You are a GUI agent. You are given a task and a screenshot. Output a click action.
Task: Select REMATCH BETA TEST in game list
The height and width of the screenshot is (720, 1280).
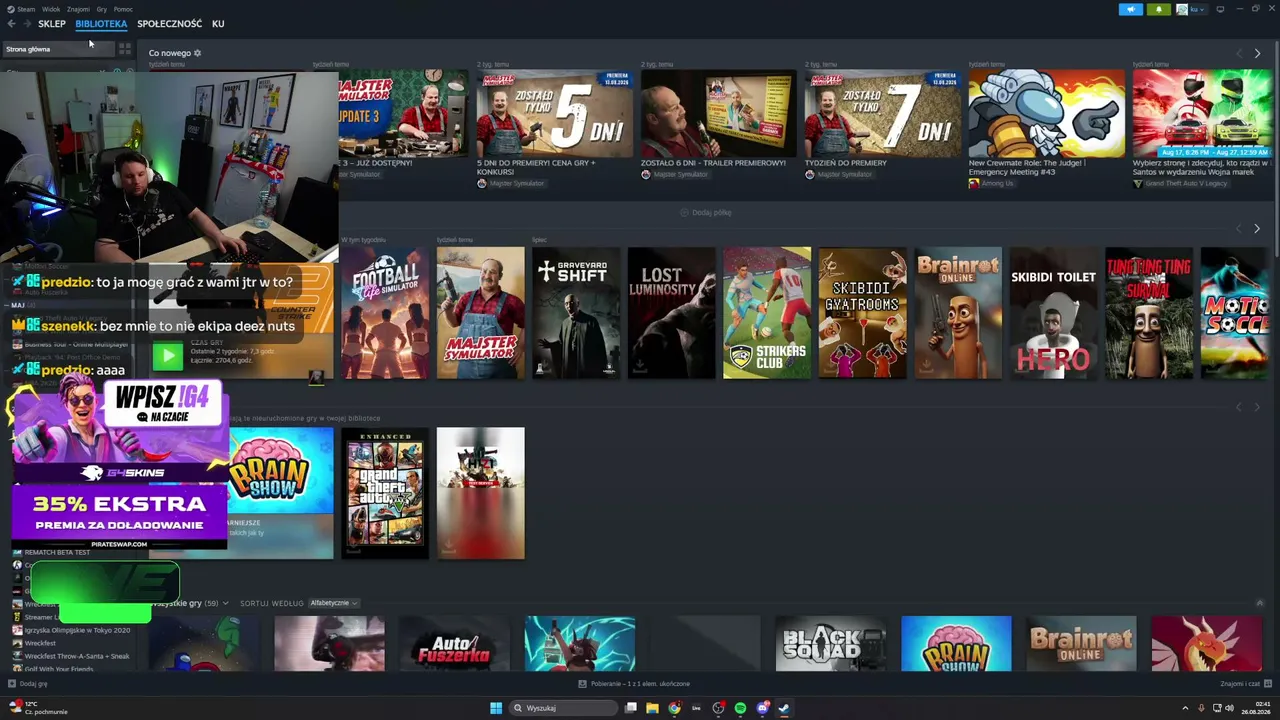pyautogui.click(x=57, y=552)
